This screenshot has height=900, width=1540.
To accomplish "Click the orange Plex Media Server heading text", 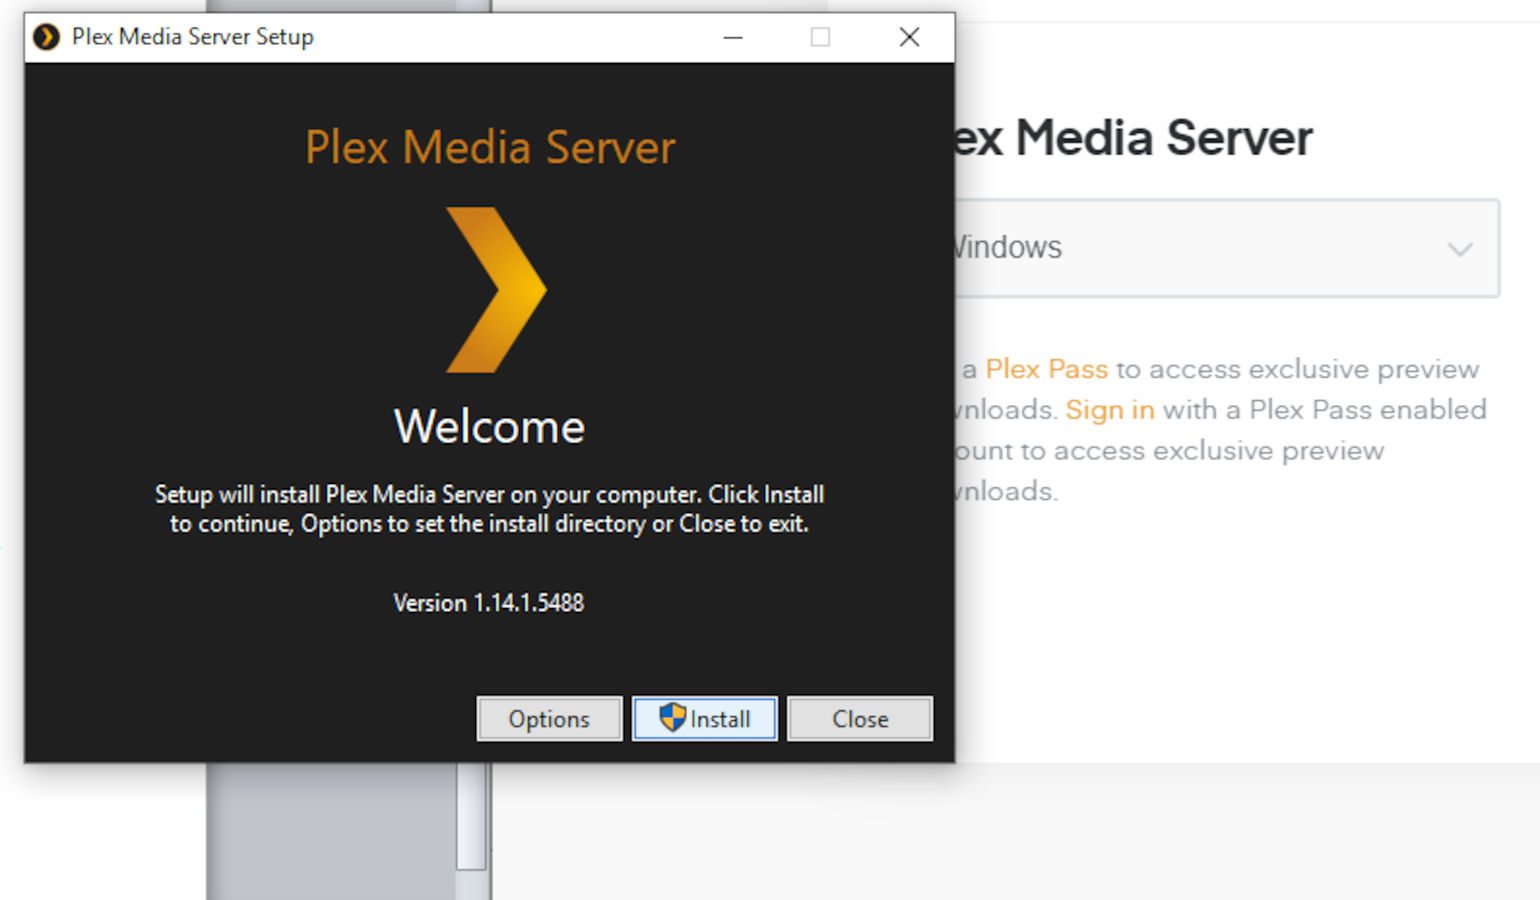I will click(489, 146).
